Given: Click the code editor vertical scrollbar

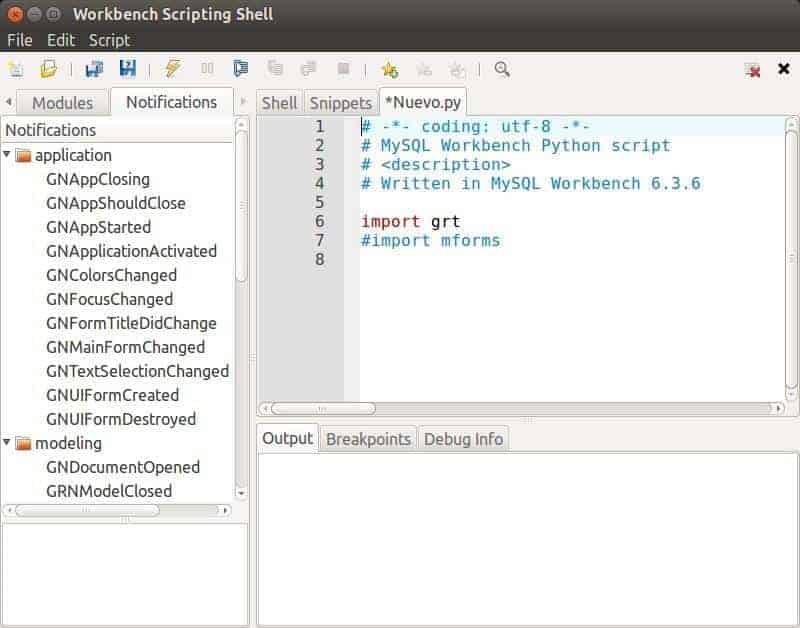Looking at the screenshot, I should click(791, 259).
